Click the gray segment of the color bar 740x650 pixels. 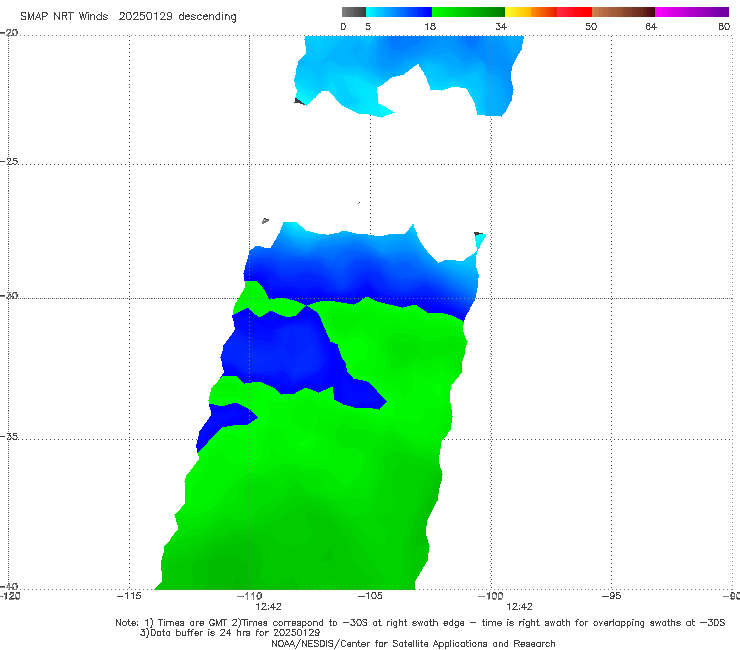click(x=354, y=12)
